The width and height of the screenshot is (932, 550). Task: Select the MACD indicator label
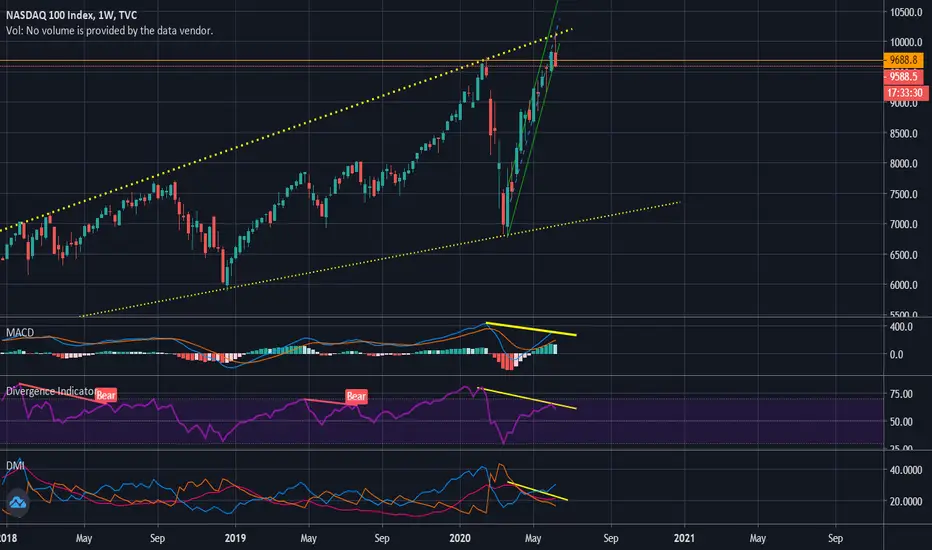[20, 332]
